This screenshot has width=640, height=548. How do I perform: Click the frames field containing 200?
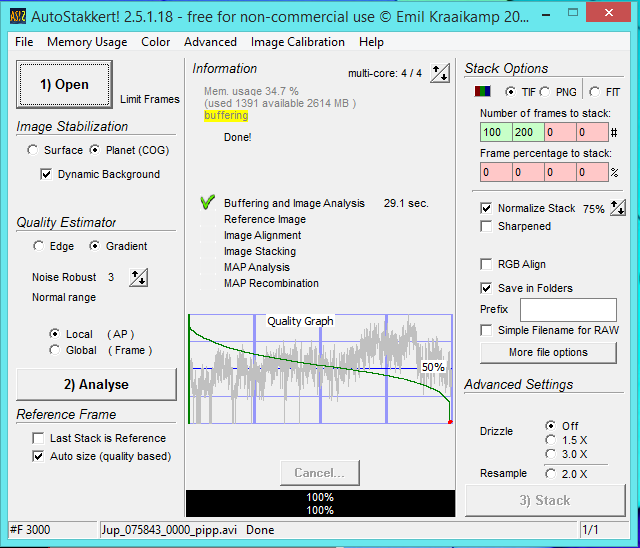tap(528, 132)
